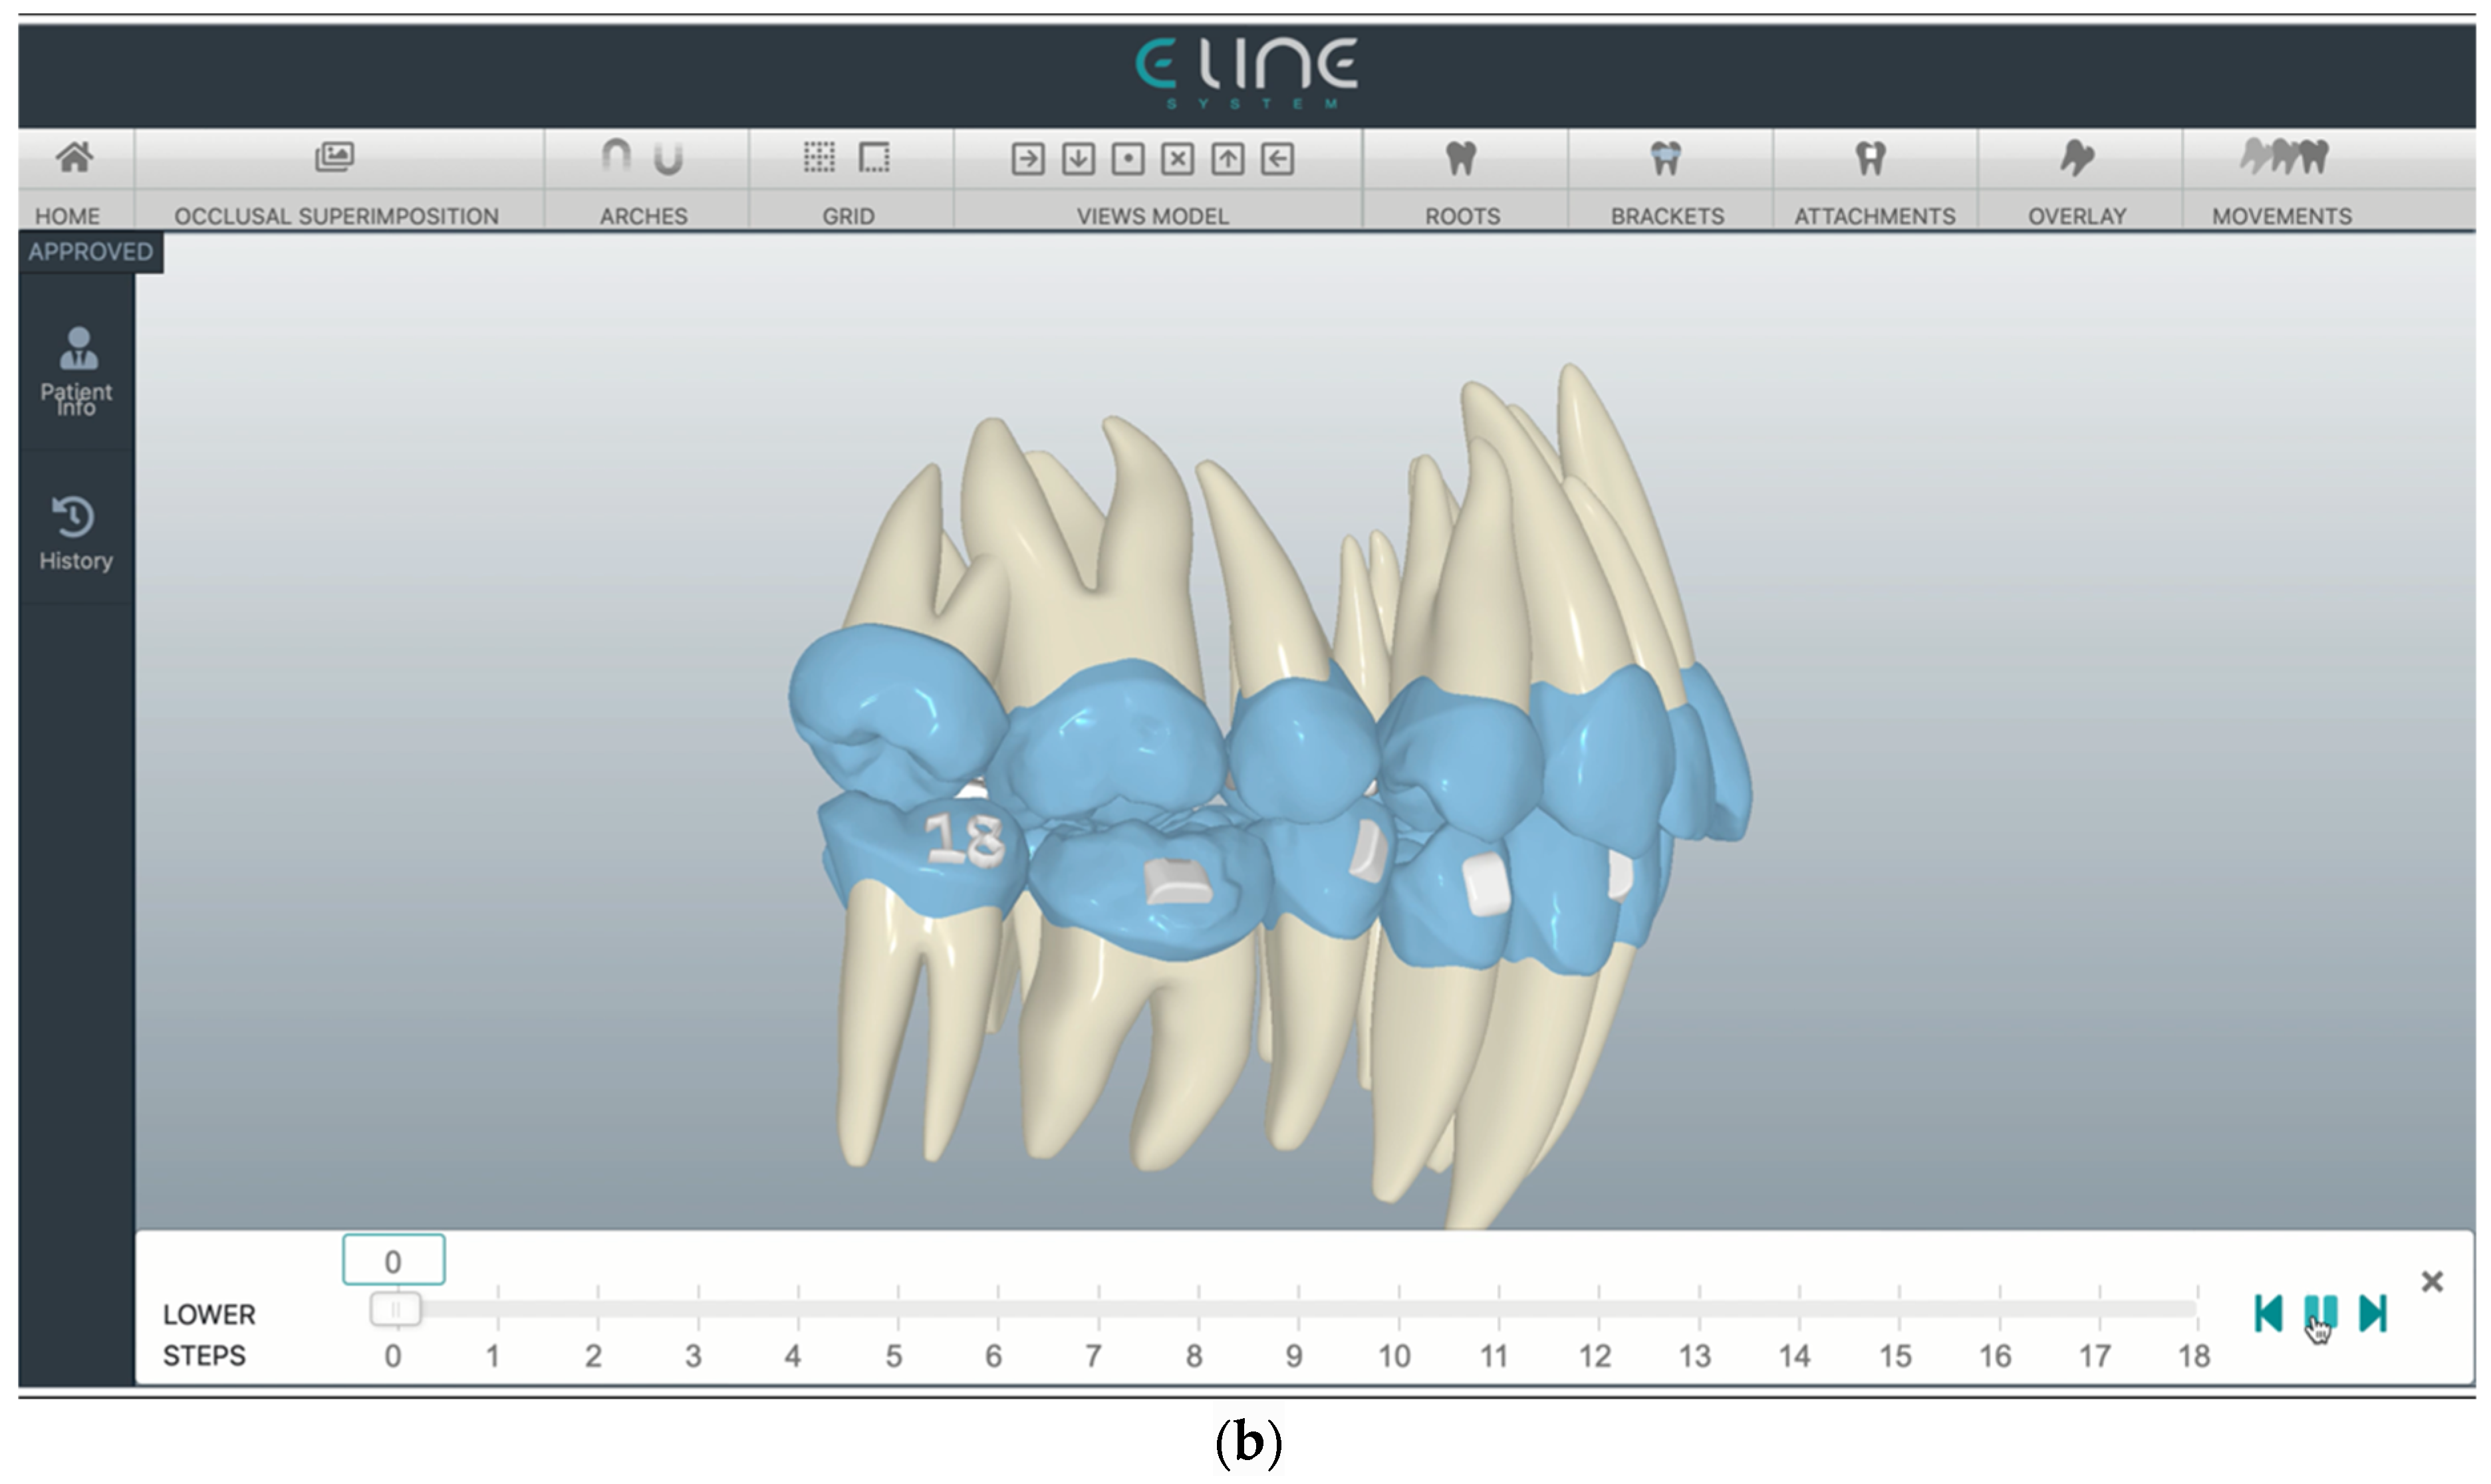Open the Occlusal Superimposition icon

pos(337,158)
